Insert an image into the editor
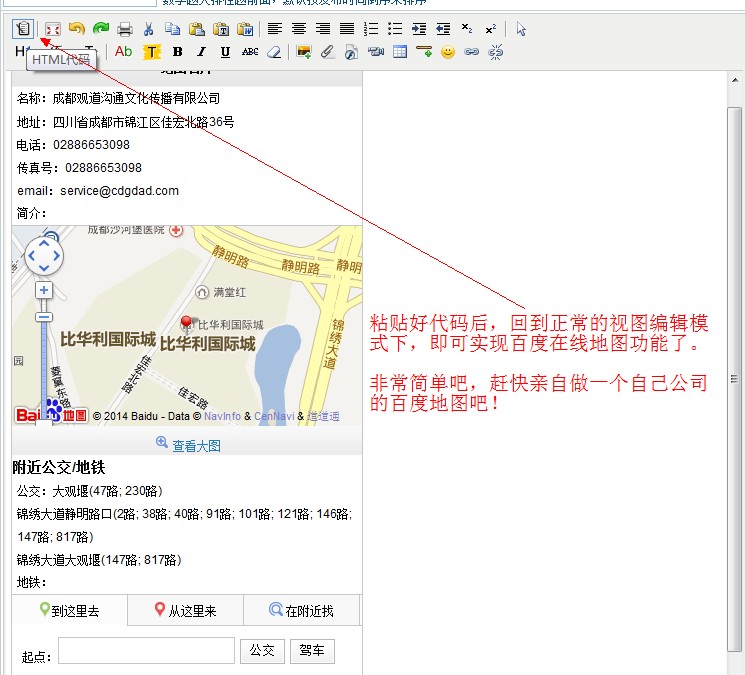Screen dimensions: 745x675 [x=304, y=52]
